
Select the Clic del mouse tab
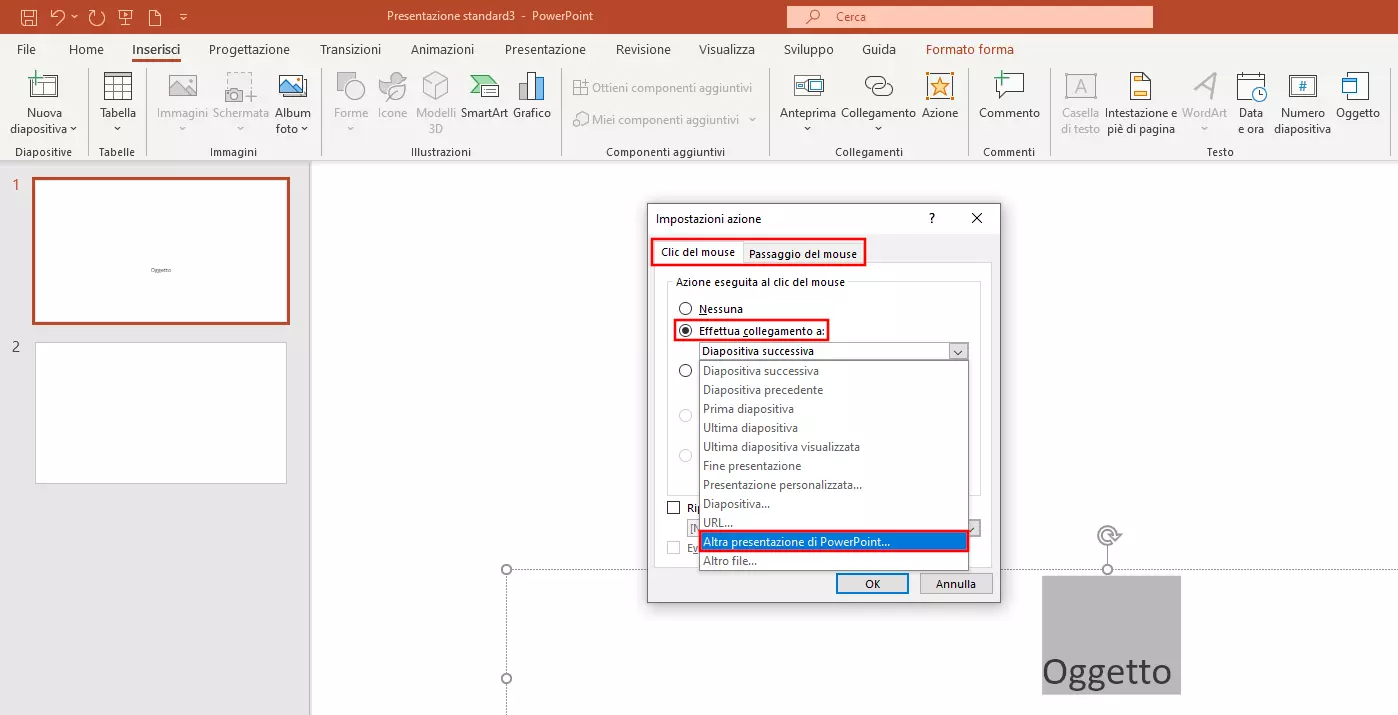click(x=698, y=252)
